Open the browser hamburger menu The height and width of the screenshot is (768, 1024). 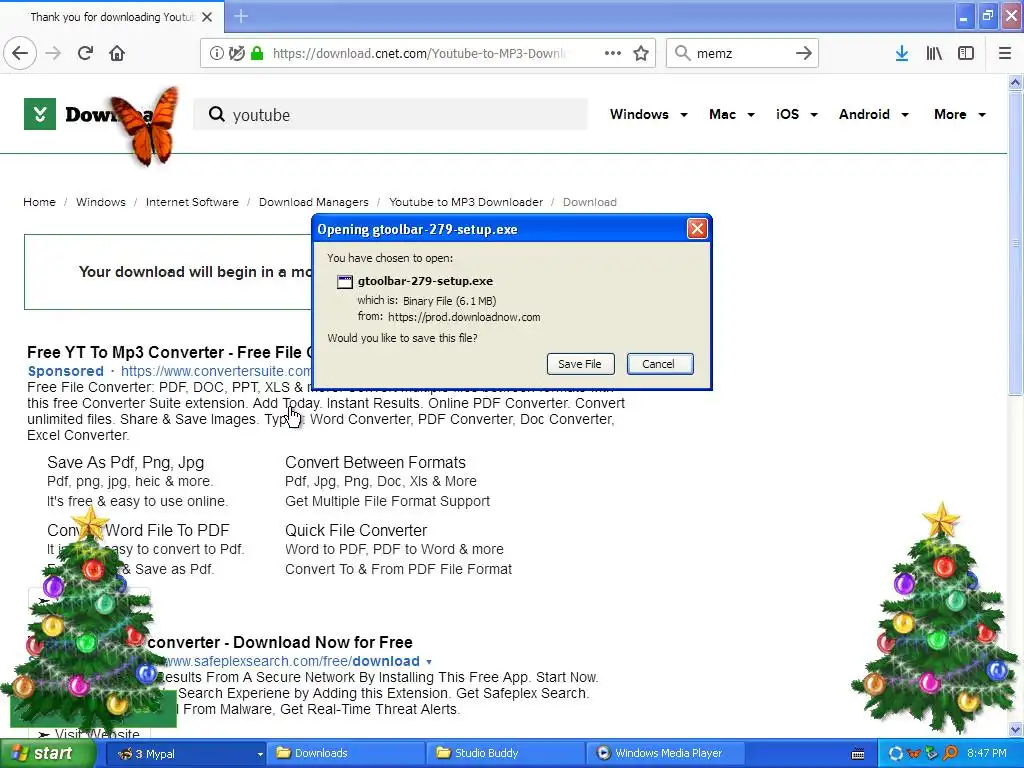click(1005, 53)
